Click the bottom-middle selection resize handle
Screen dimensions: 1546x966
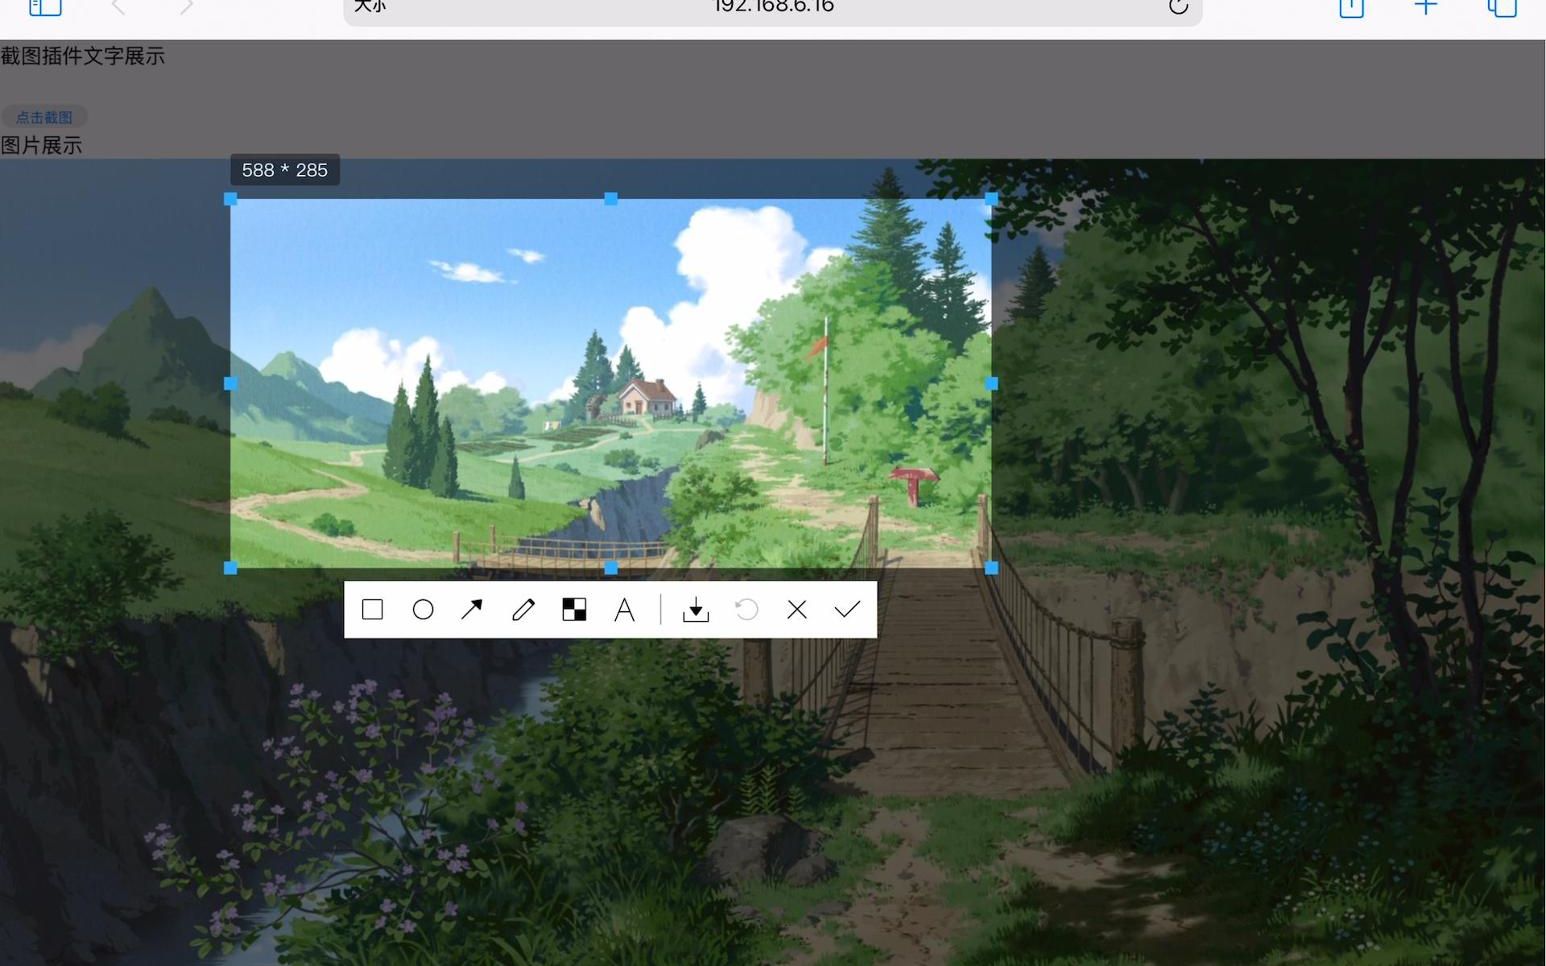click(x=611, y=568)
